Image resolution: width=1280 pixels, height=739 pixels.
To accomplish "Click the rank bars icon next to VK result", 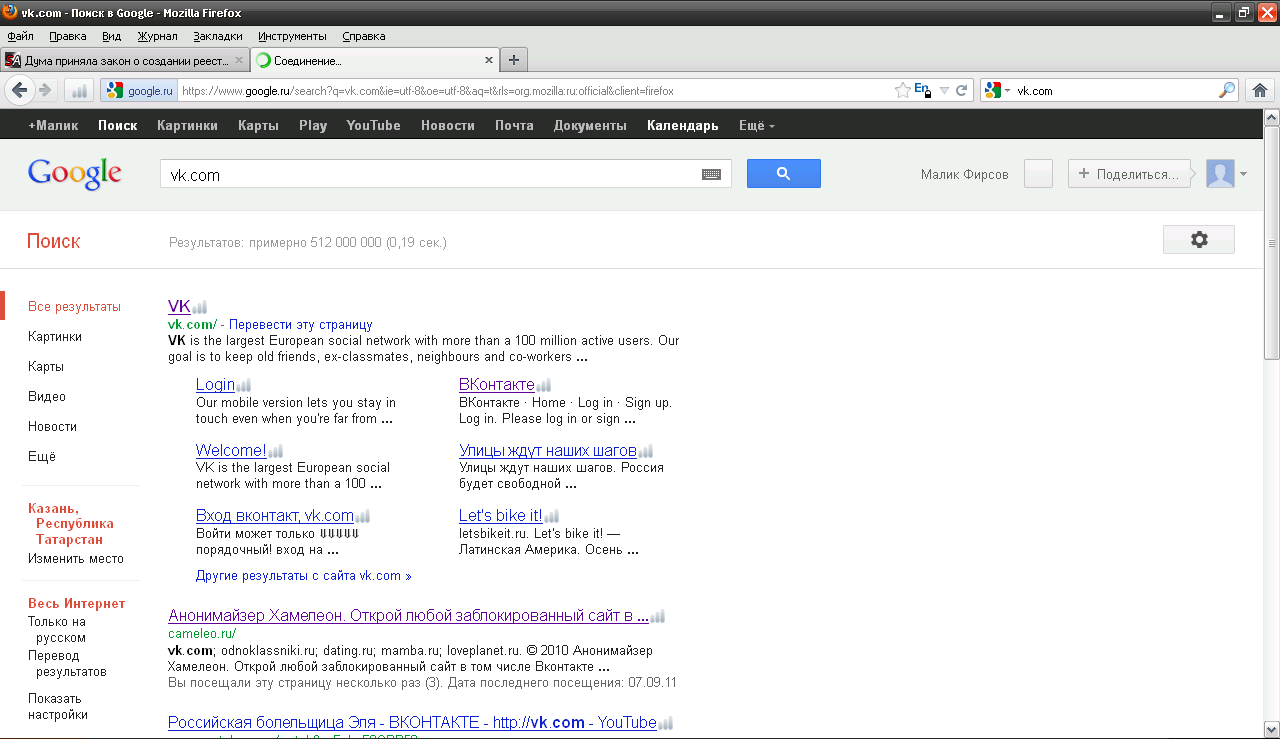I will coord(199,308).
